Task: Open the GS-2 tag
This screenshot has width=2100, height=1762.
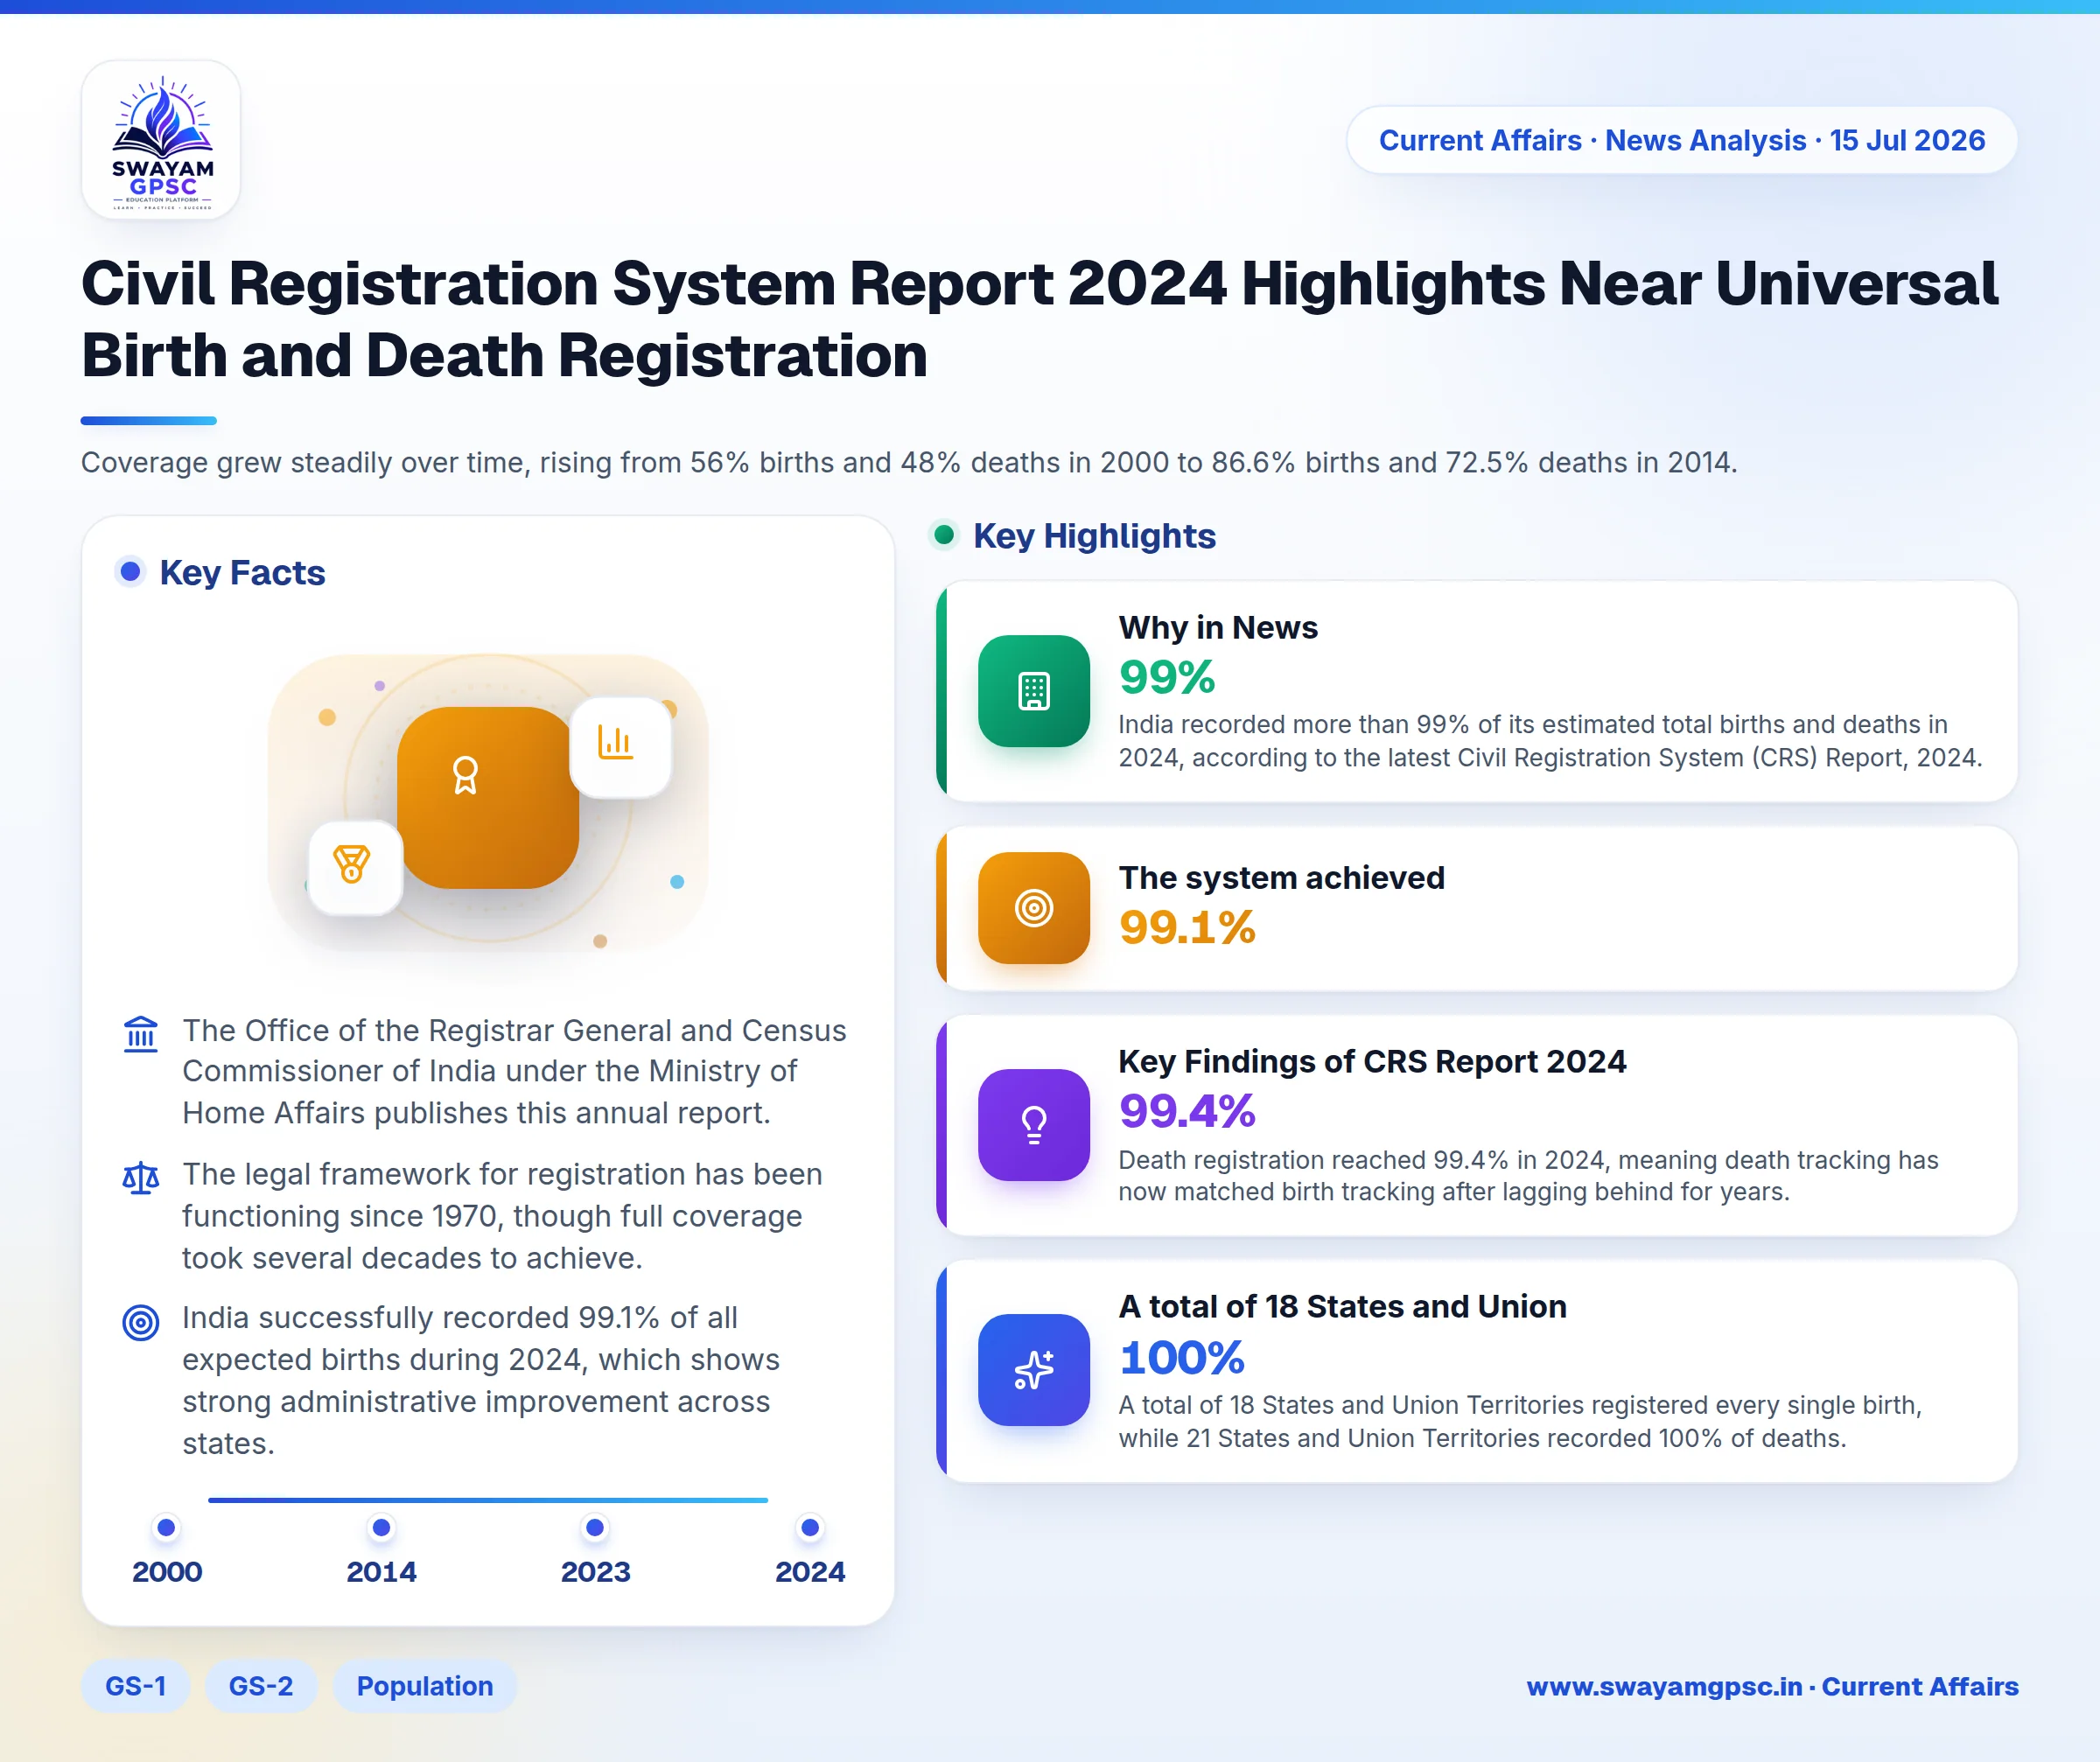Action: point(261,1686)
